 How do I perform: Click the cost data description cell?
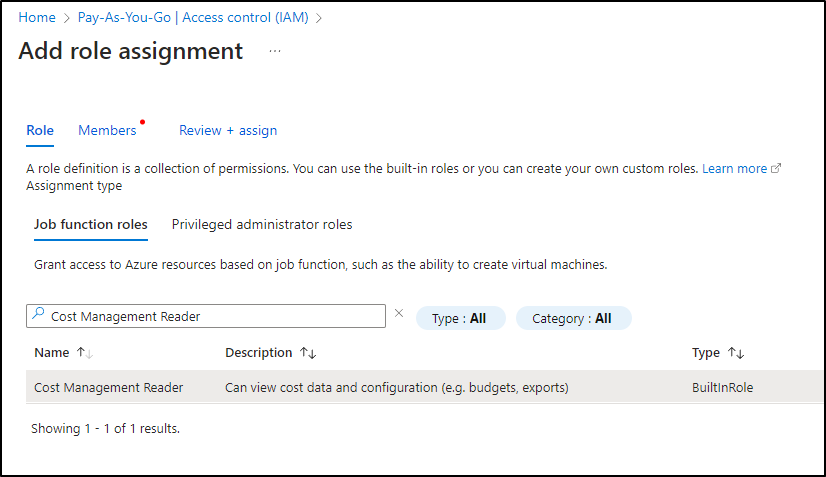click(x=397, y=387)
